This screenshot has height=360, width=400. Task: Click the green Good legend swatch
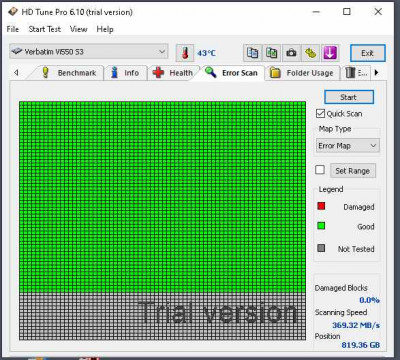pos(321,226)
